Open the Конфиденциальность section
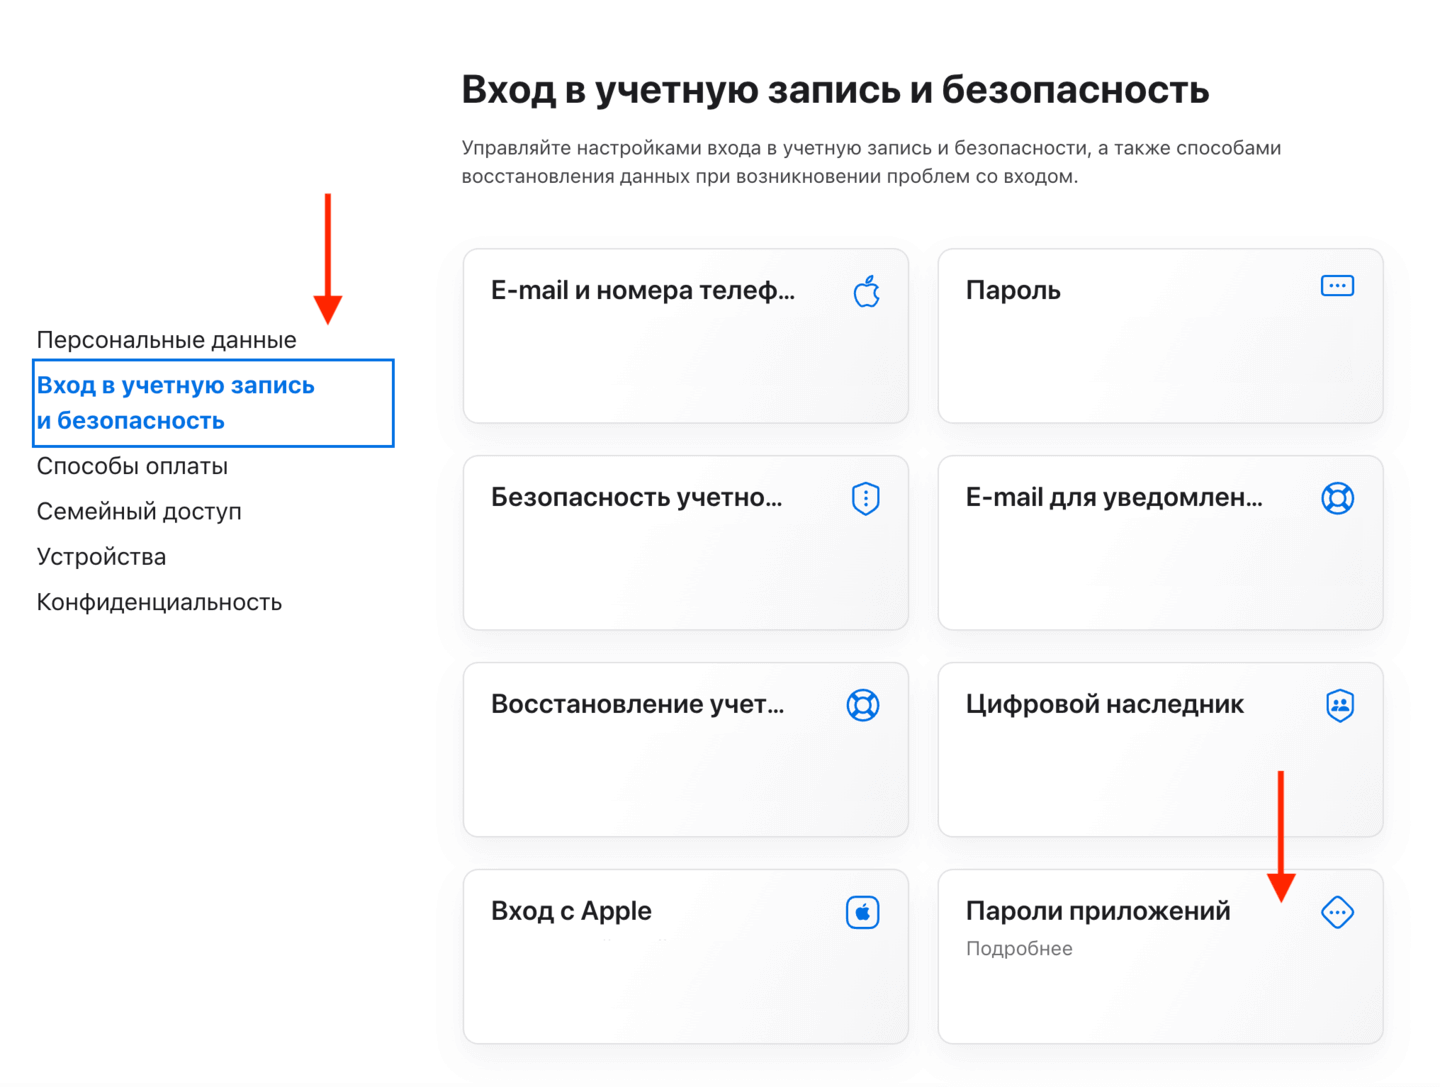Viewport: 1440px width, 1087px height. tap(159, 601)
